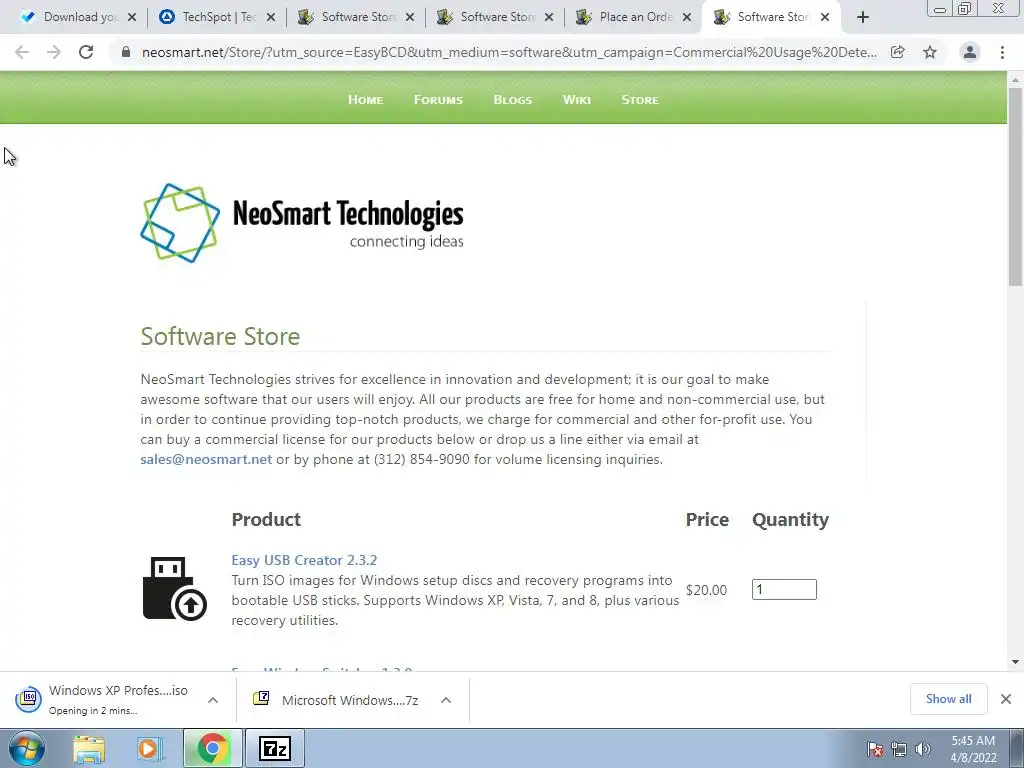Viewport: 1024px width, 768px height.
Task: Click the network tray icon
Action: click(x=899, y=749)
